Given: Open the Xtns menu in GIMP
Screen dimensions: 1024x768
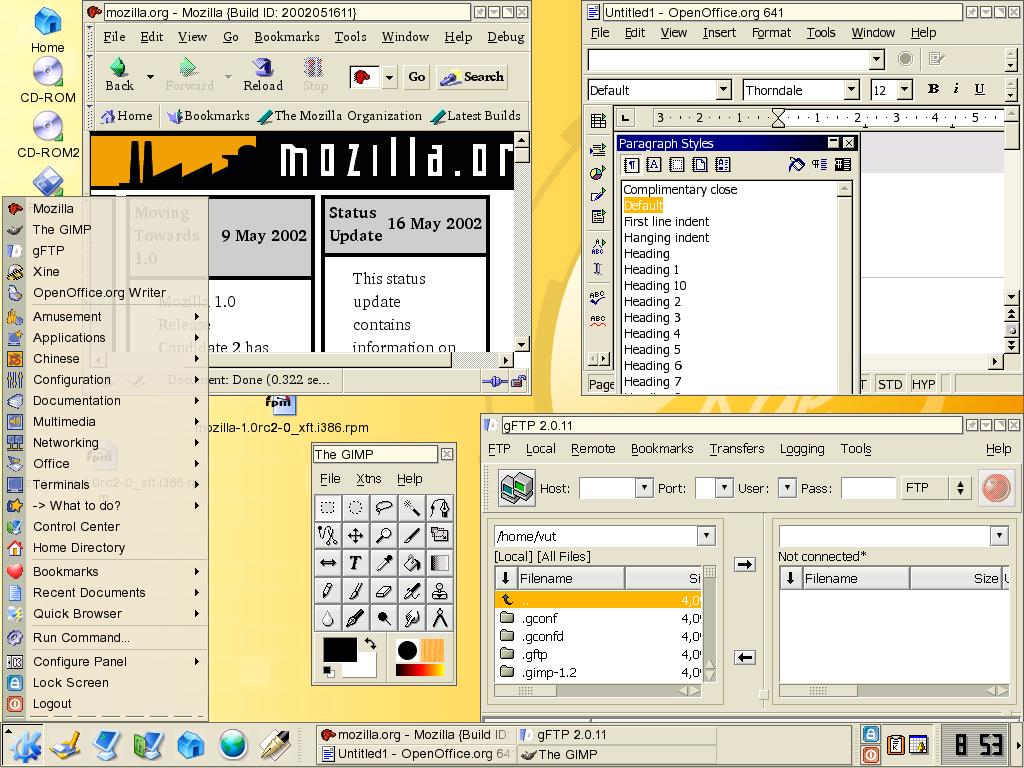Looking at the screenshot, I should (368, 479).
